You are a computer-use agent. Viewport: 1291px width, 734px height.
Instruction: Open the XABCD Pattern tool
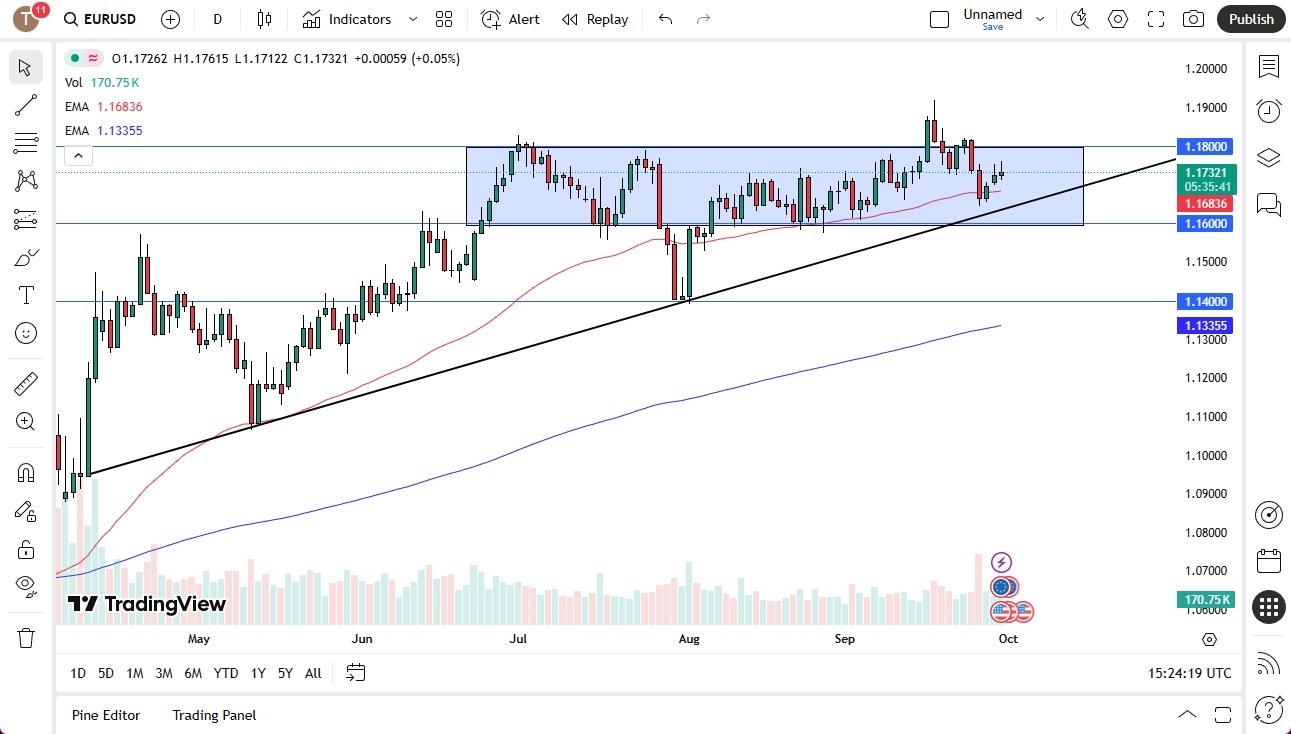pyautogui.click(x=25, y=180)
